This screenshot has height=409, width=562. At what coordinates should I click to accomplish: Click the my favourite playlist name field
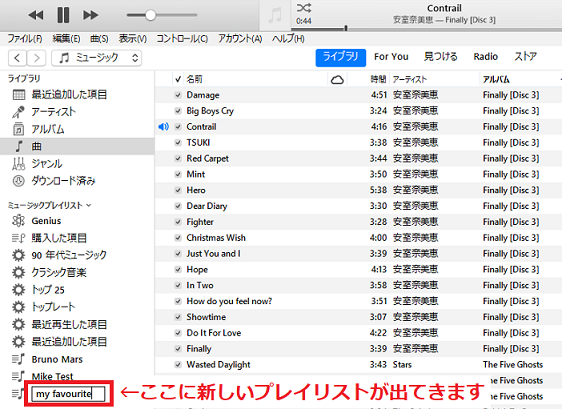[68, 394]
